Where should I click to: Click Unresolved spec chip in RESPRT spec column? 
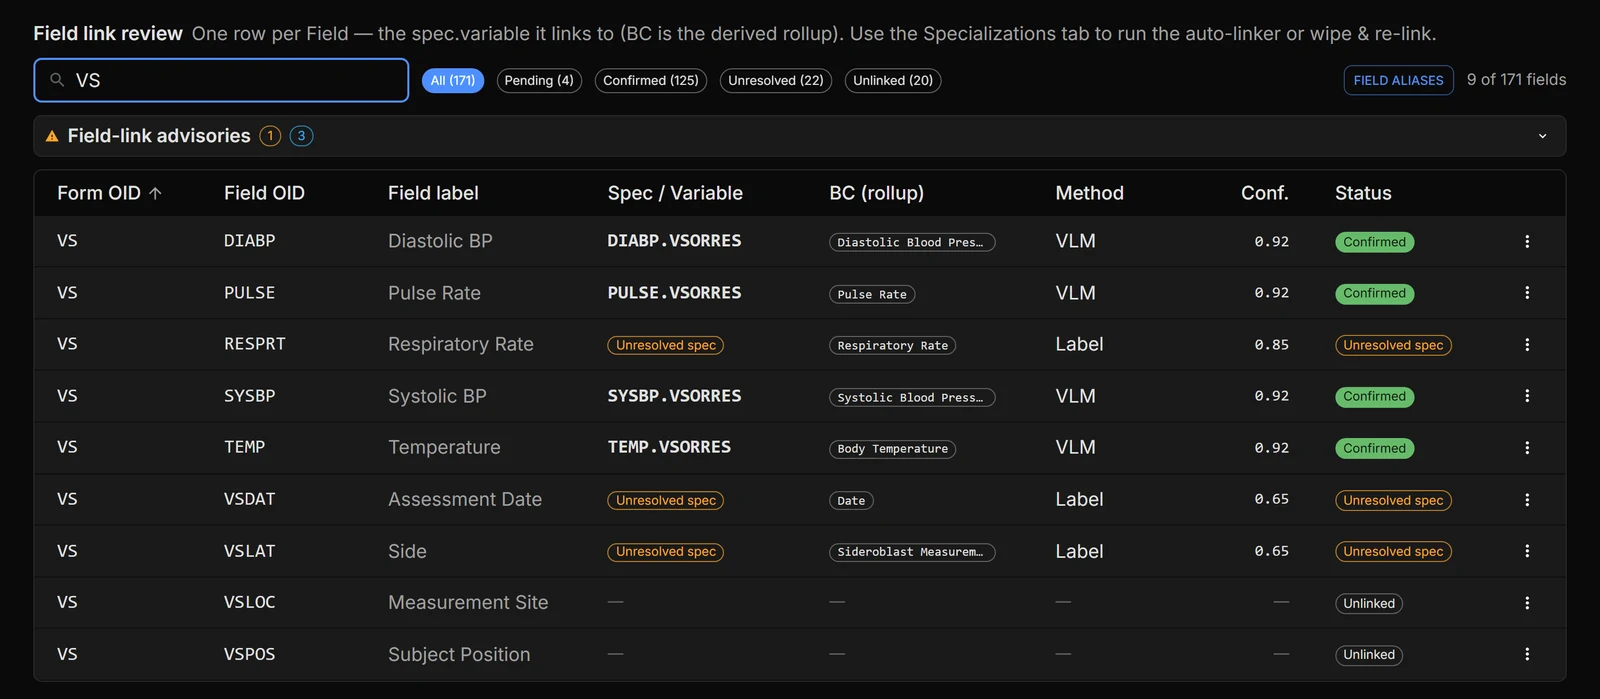pos(666,345)
